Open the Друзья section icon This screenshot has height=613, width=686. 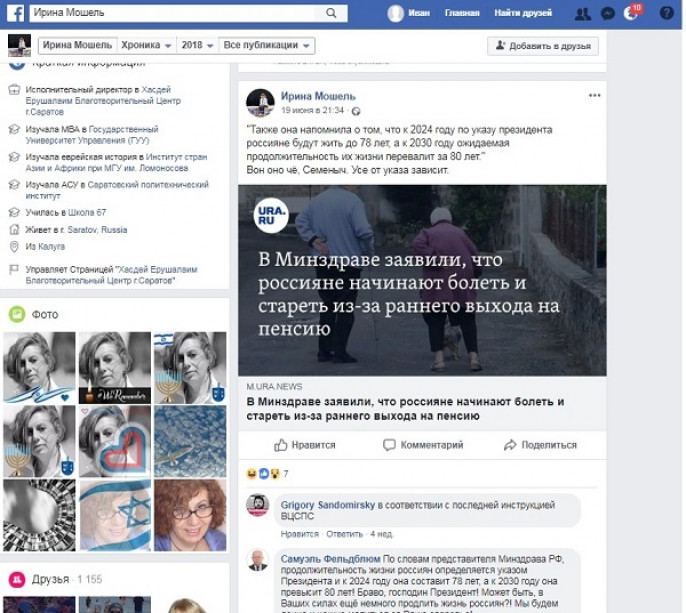pos(17,579)
